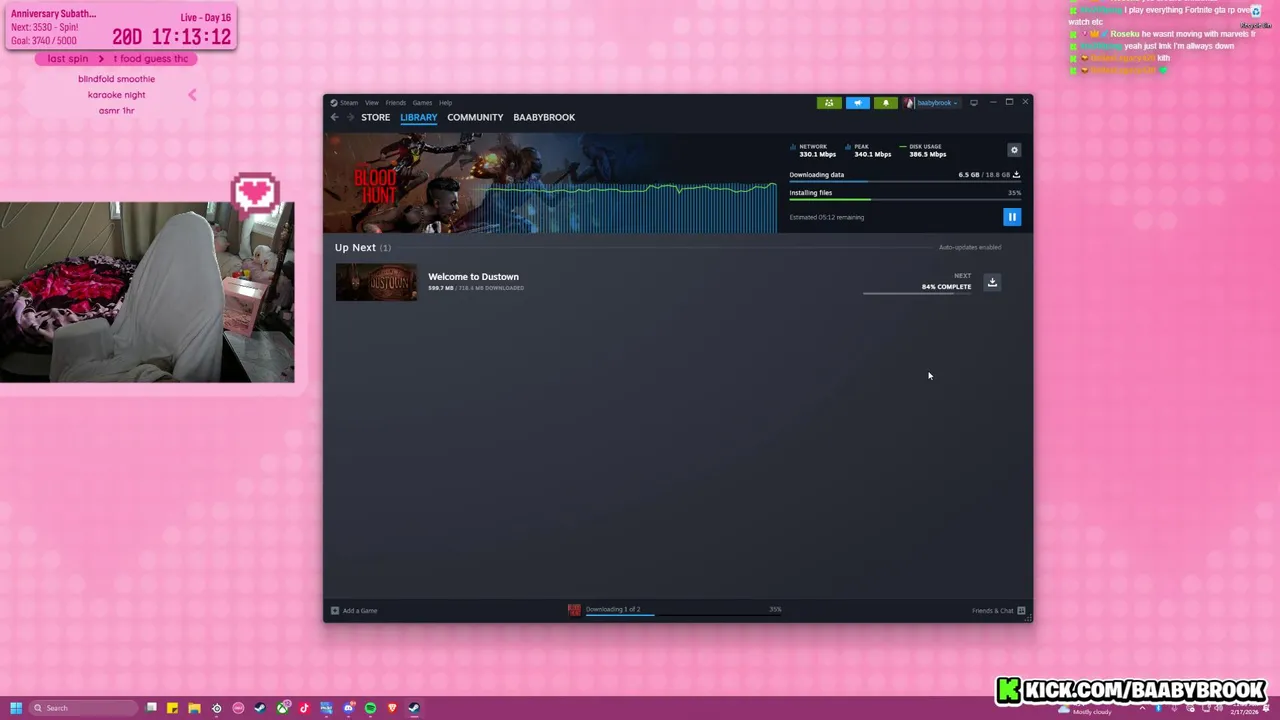Open Task View in the taskbar

tap(151, 708)
